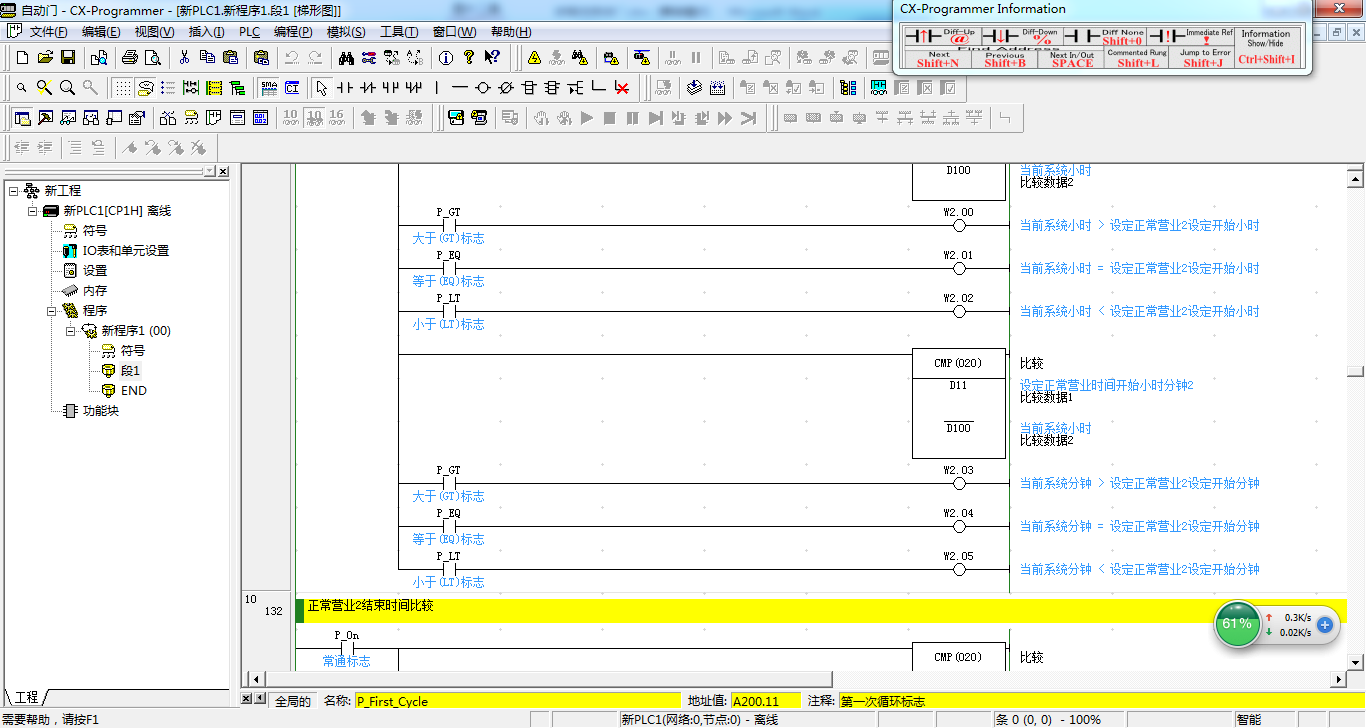Open the About information icon
Viewport: 1366px width, 728px height.
click(446, 57)
